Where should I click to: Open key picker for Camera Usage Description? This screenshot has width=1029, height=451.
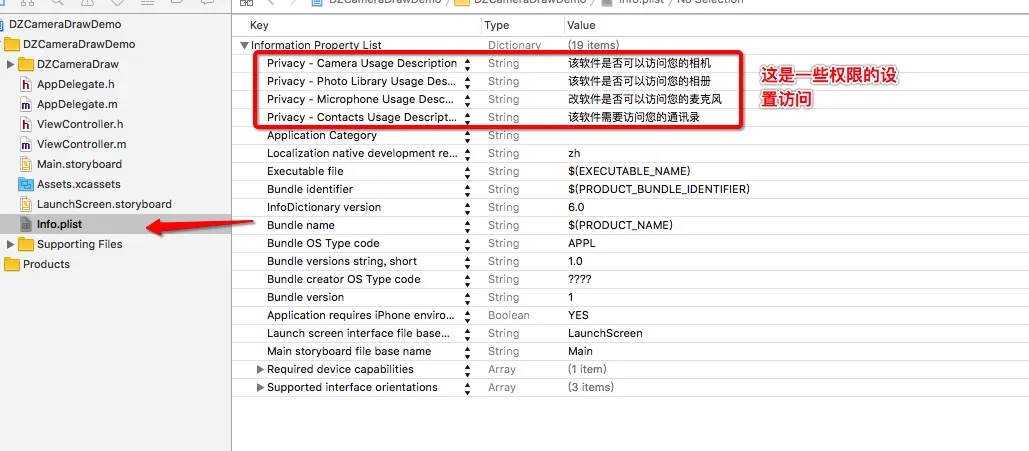tap(467, 64)
